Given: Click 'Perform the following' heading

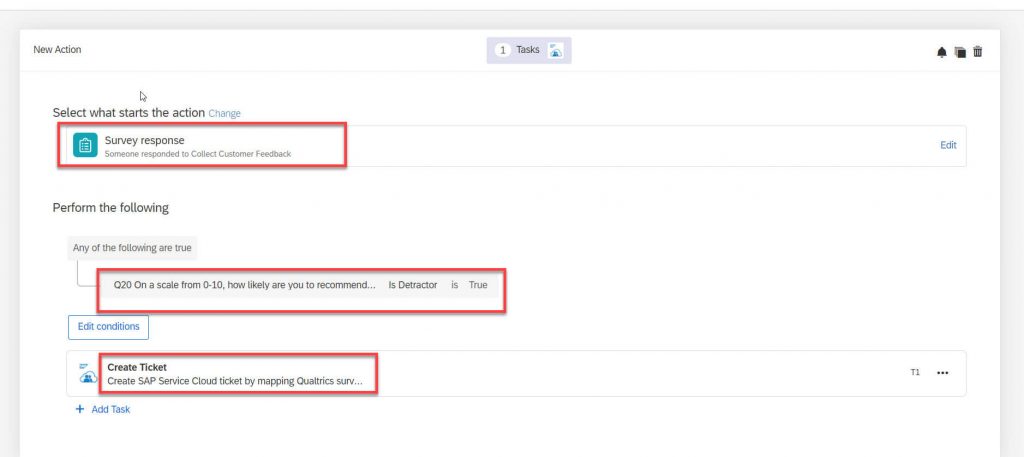Looking at the screenshot, I should point(110,208).
